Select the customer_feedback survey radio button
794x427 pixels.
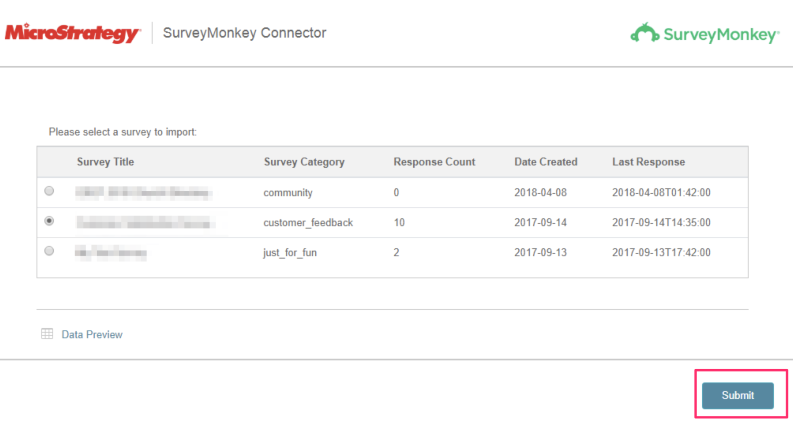[x=50, y=221]
